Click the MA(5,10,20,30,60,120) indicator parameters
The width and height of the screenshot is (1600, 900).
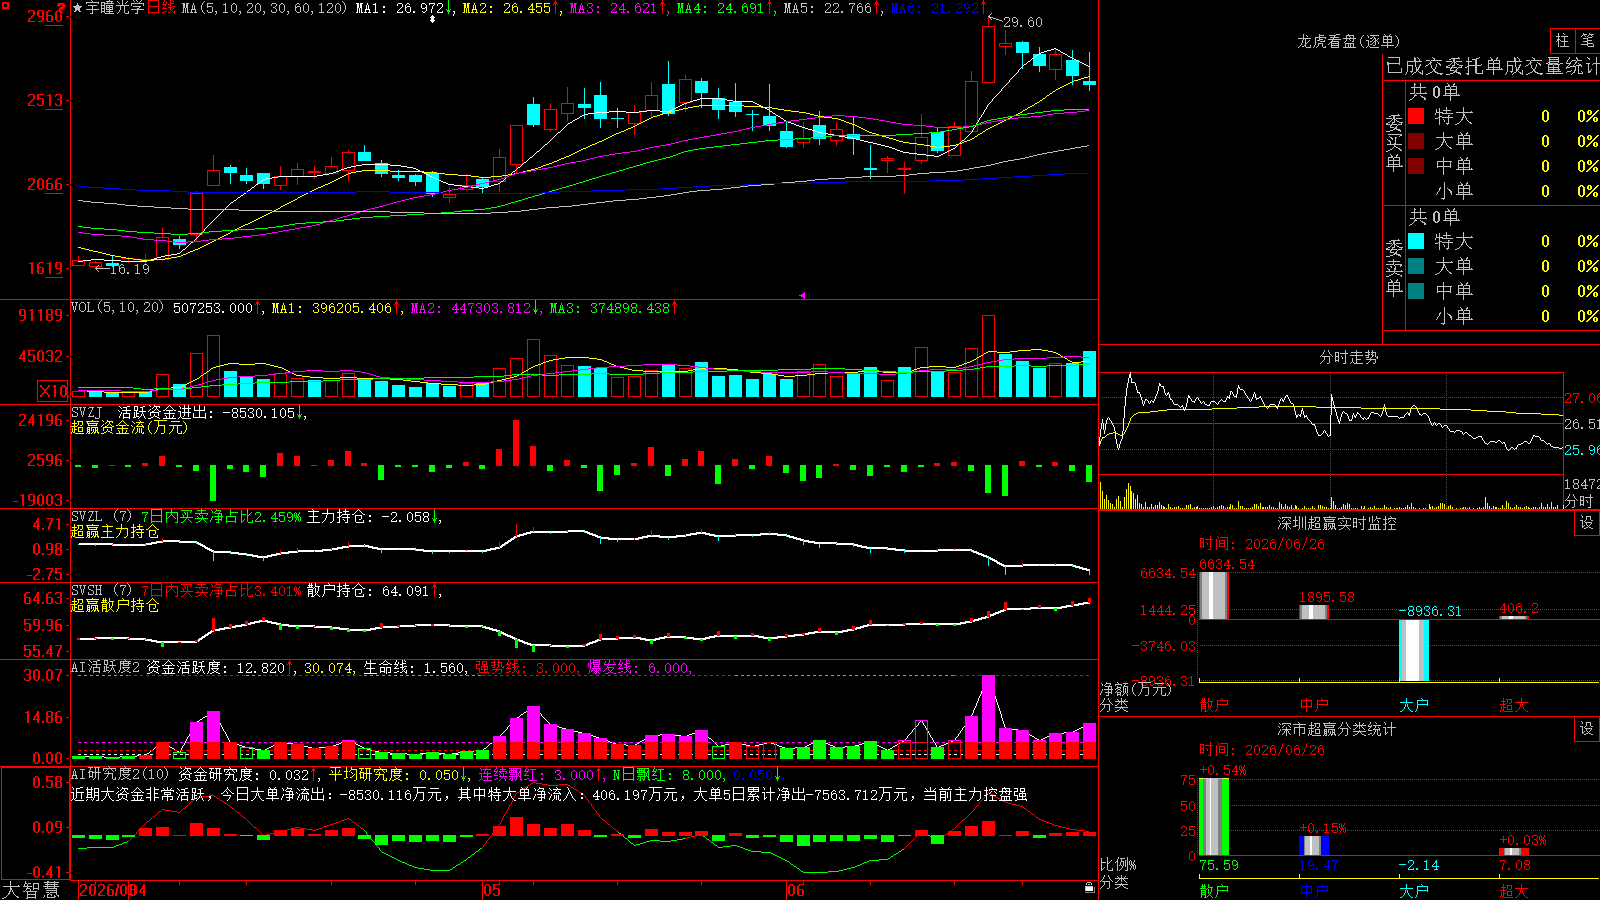[x=264, y=8]
